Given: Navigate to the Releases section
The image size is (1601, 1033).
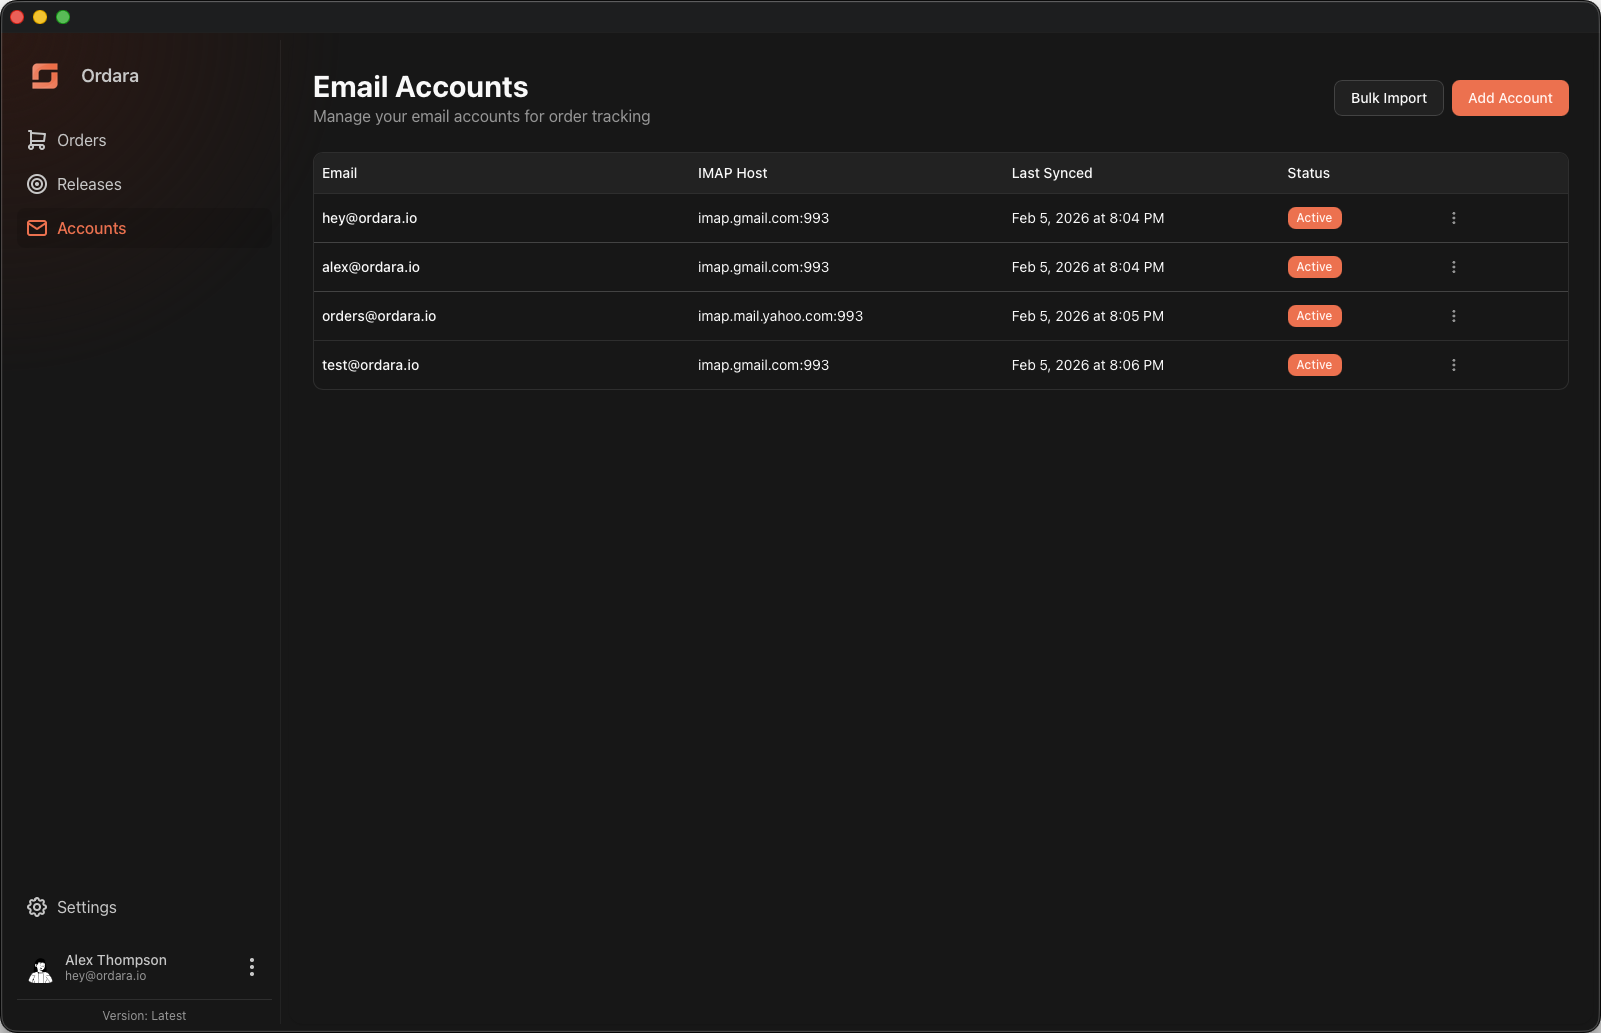Looking at the screenshot, I should [88, 184].
